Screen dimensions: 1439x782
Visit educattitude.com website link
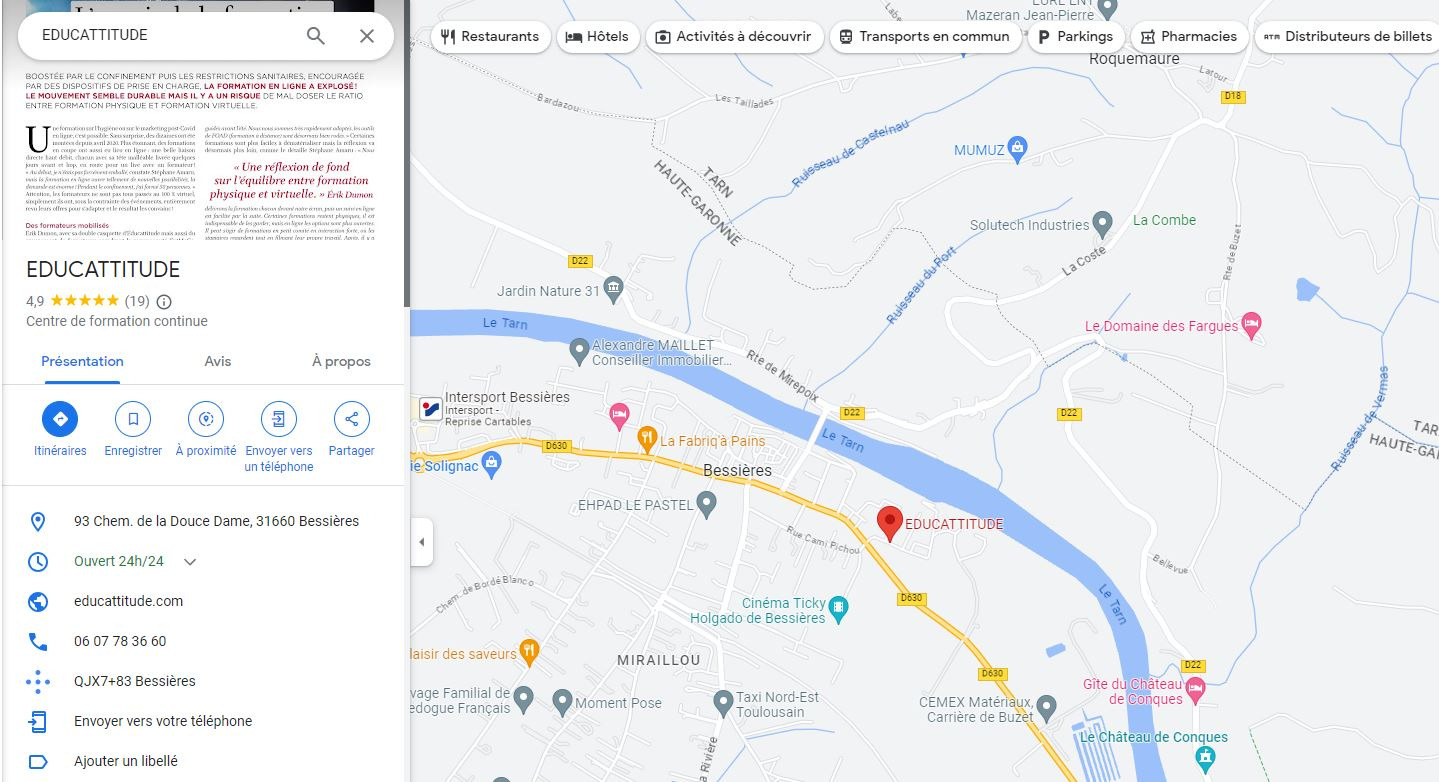(x=128, y=601)
